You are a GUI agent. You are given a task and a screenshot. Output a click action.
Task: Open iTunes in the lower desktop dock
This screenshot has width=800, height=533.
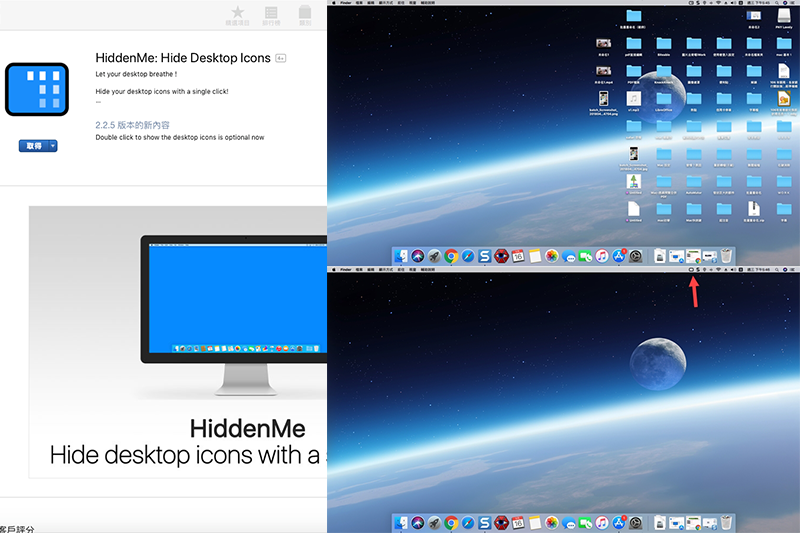[602, 522]
